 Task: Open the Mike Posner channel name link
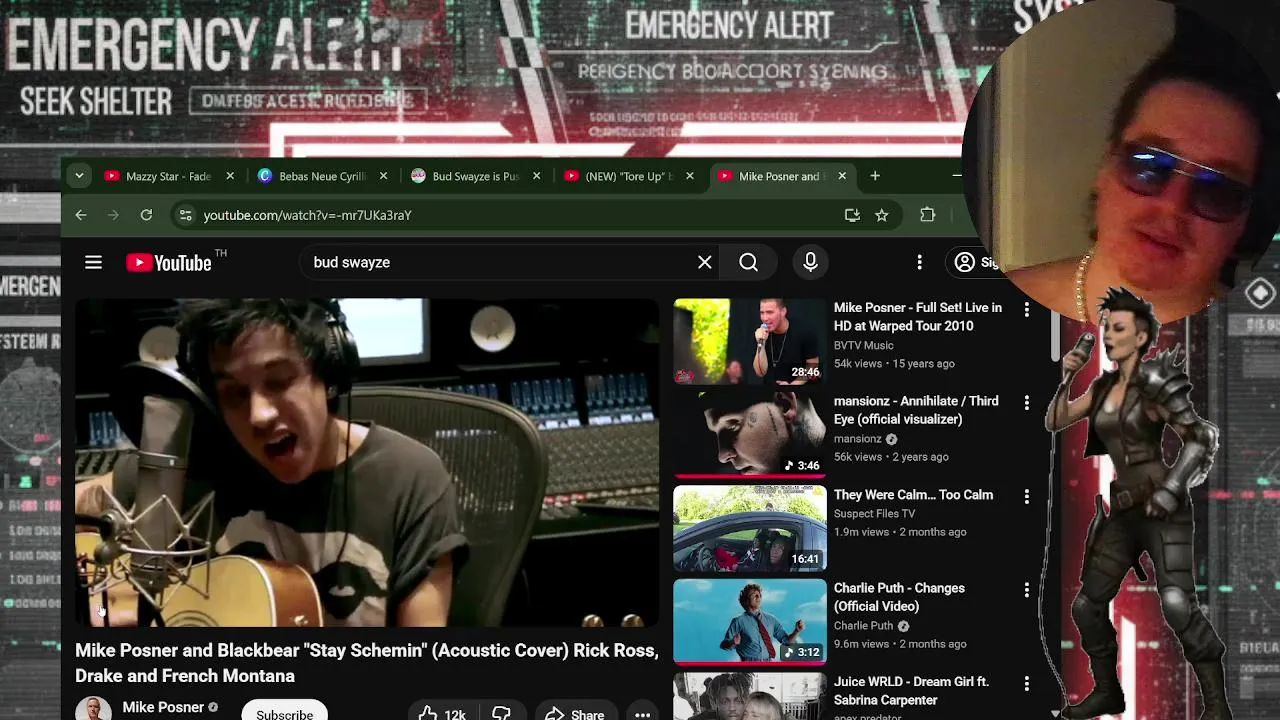pos(163,707)
